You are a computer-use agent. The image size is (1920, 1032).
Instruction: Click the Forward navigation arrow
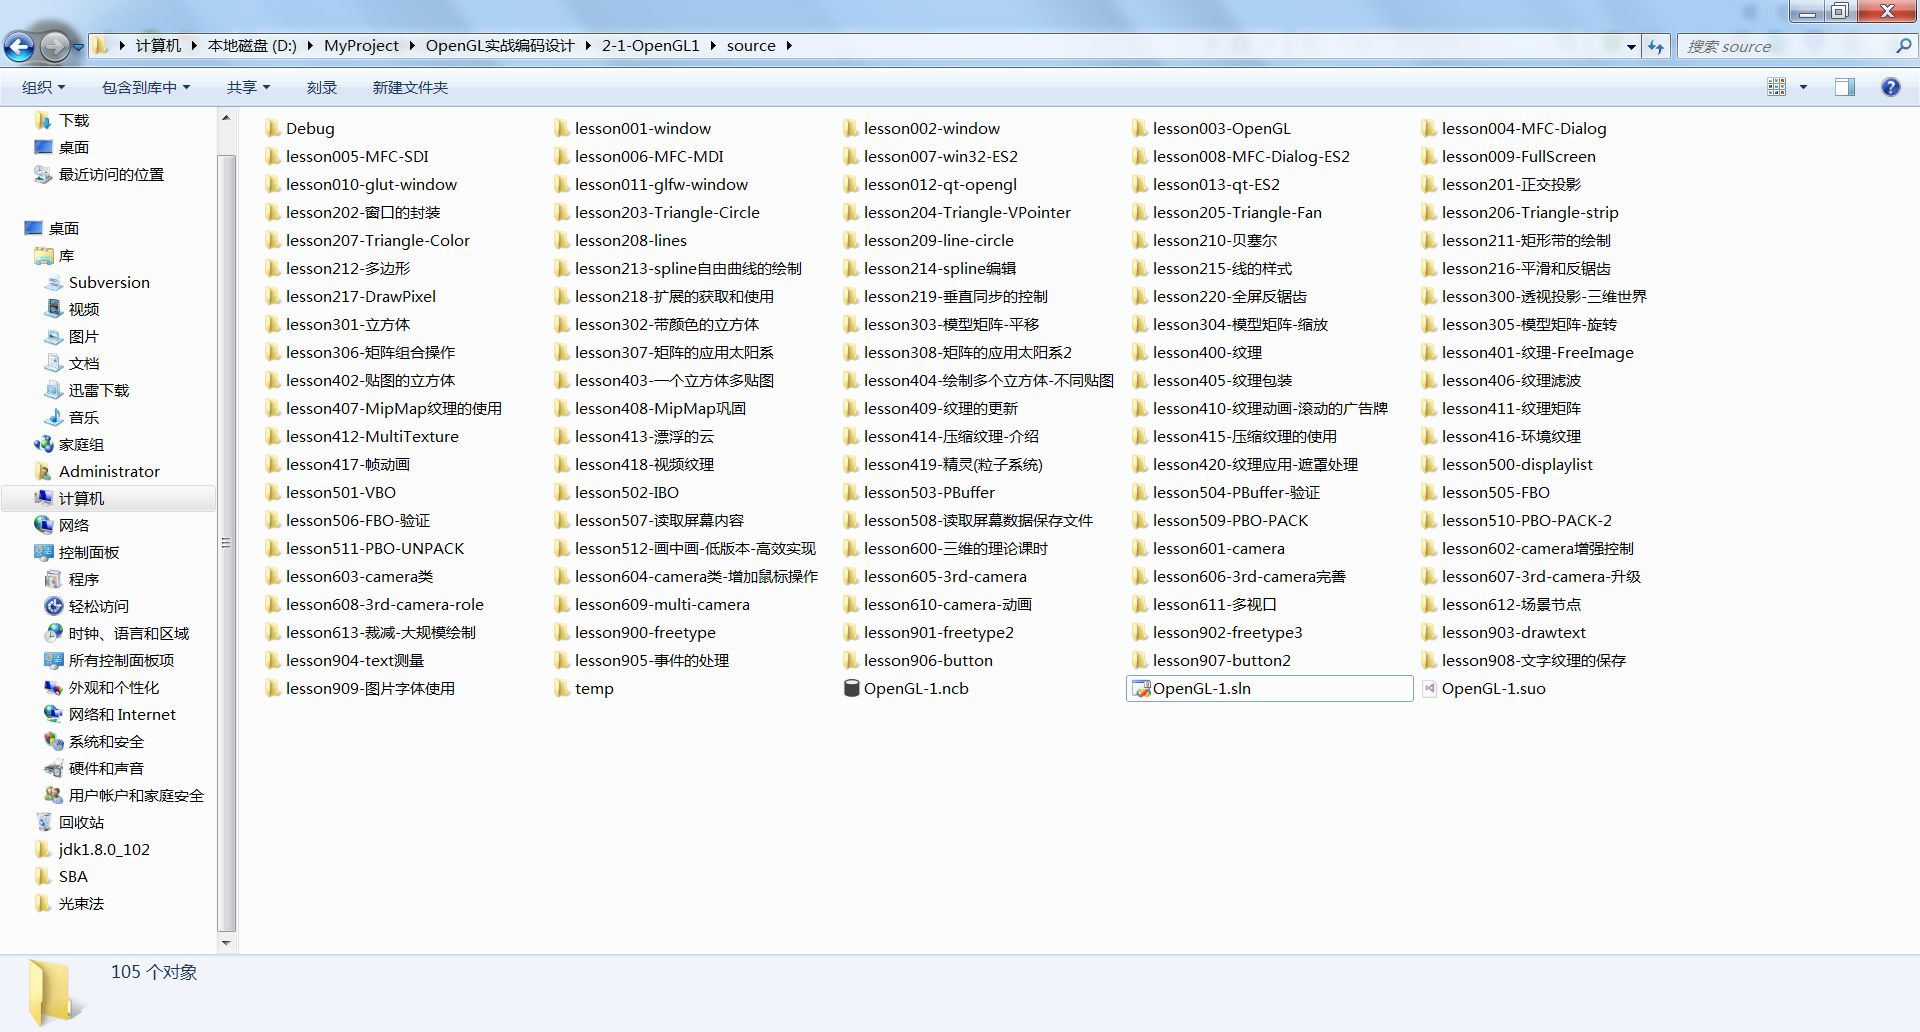55,46
